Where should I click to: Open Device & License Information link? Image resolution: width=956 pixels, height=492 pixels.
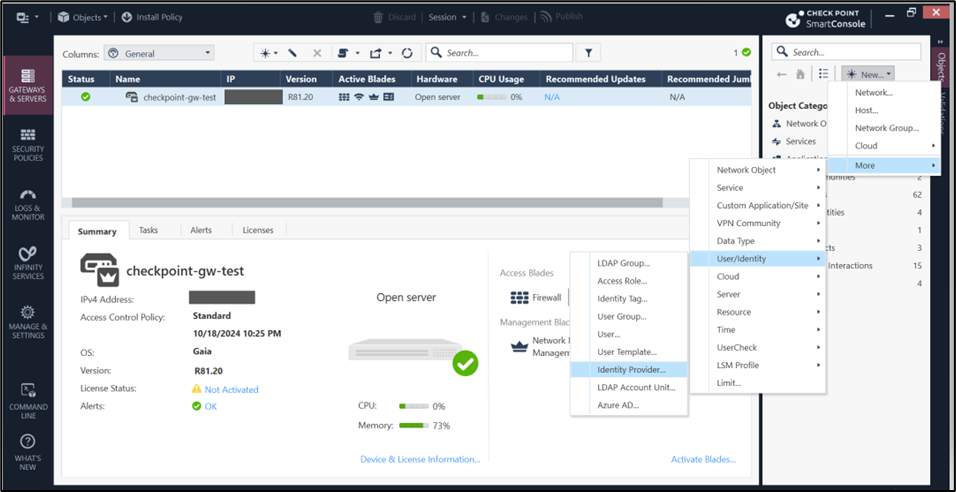420,459
